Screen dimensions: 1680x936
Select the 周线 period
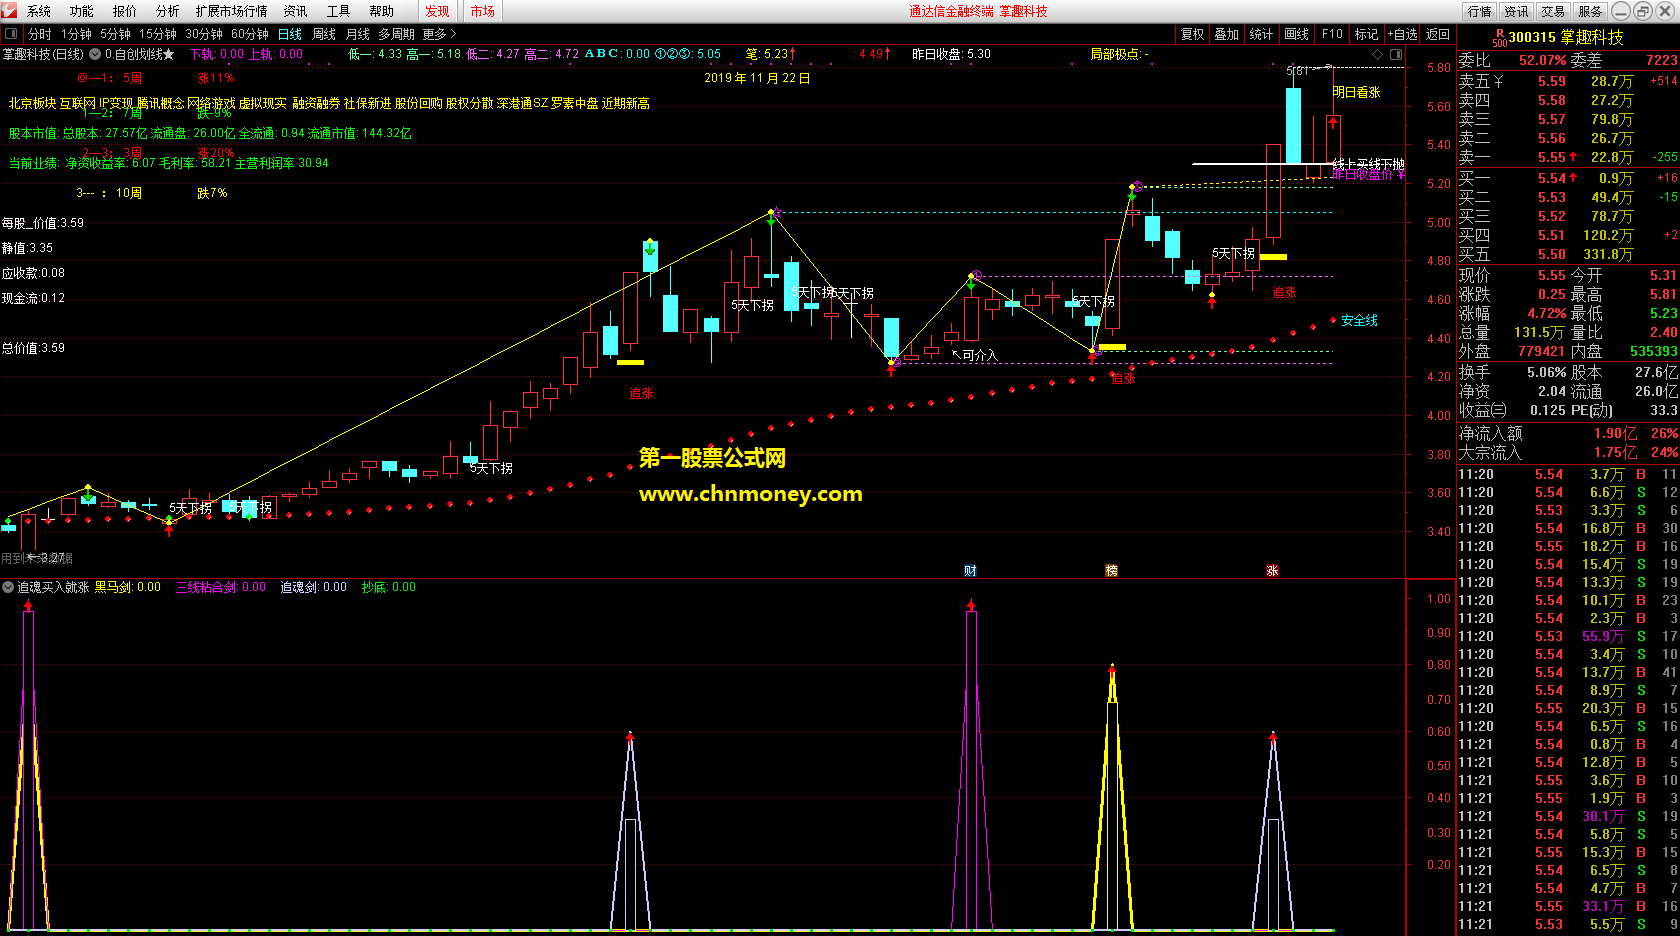click(x=324, y=34)
